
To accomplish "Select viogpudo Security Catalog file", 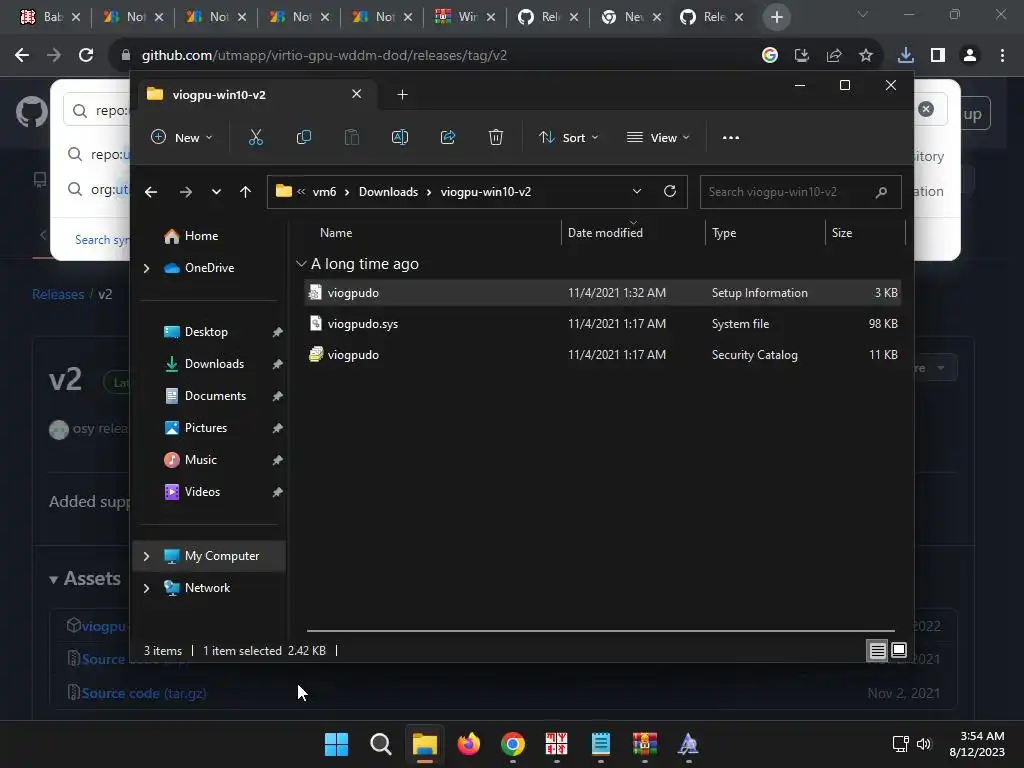I will (x=603, y=355).
